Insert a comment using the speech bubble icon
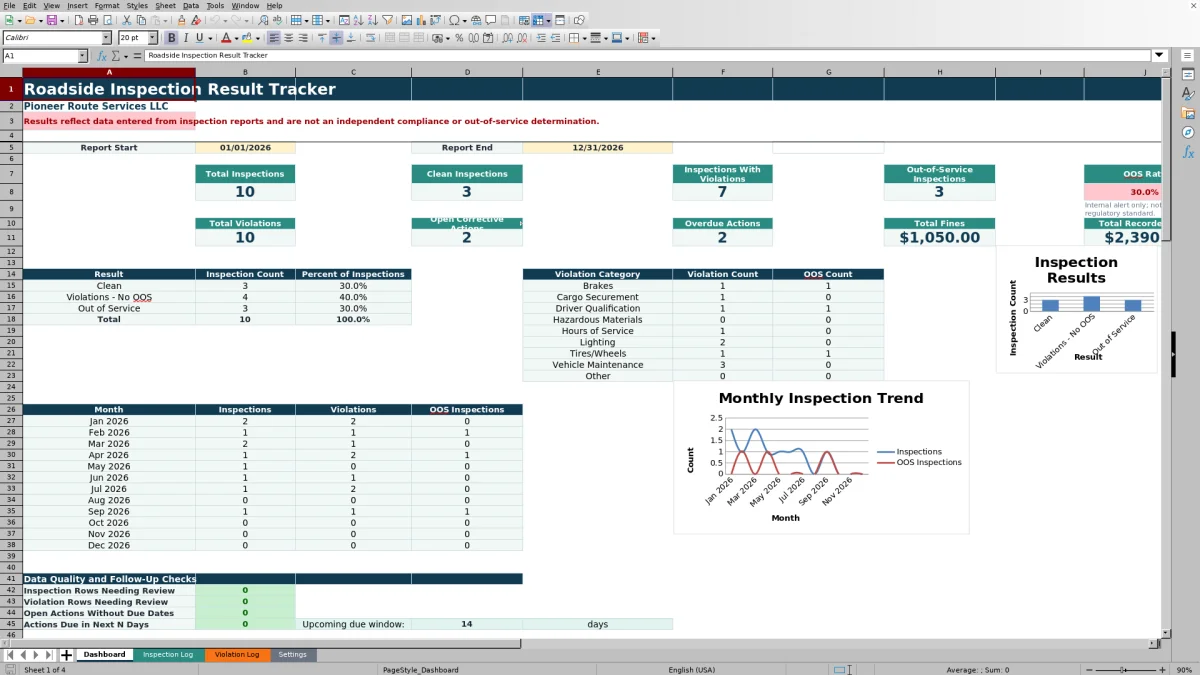 (491, 20)
